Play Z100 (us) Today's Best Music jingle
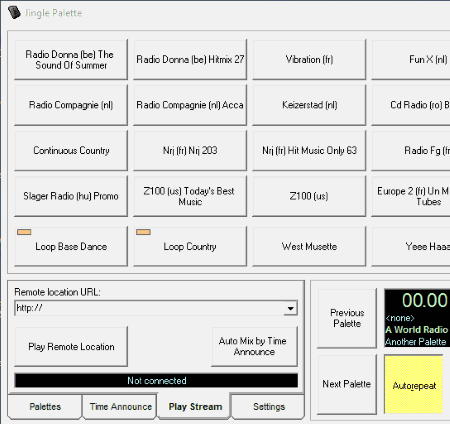The width and height of the screenshot is (450, 424). click(190, 196)
